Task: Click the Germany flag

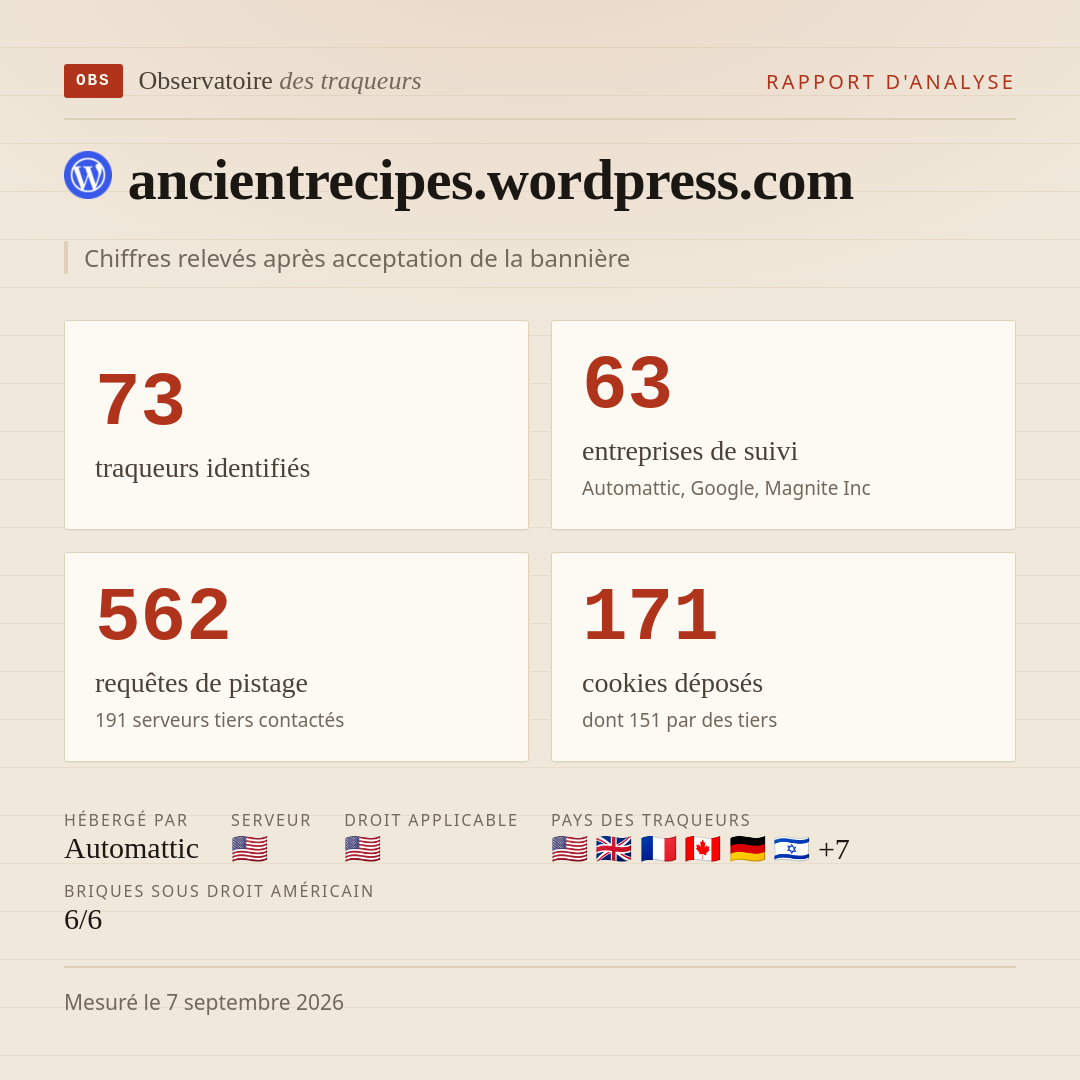Action: pyautogui.click(x=747, y=849)
